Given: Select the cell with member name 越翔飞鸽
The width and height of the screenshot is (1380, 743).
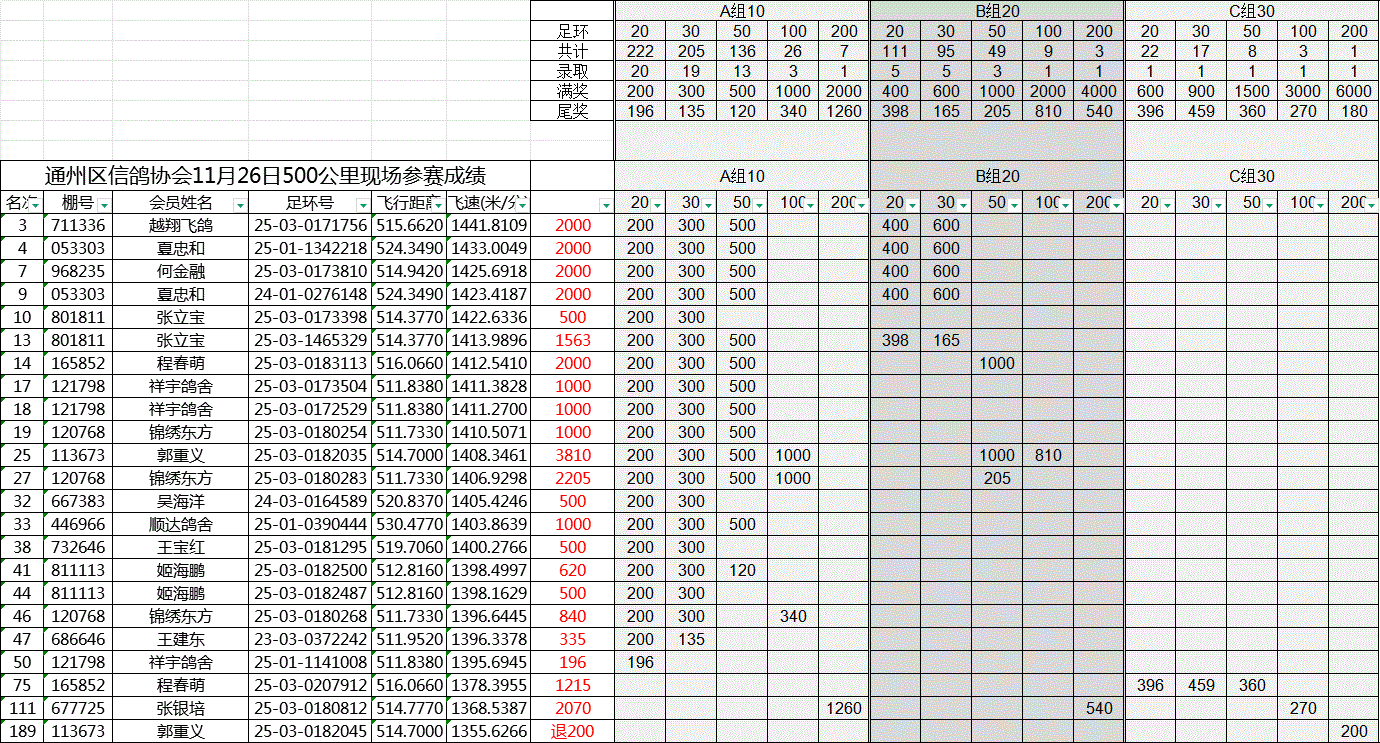Looking at the screenshot, I should 180,225.
